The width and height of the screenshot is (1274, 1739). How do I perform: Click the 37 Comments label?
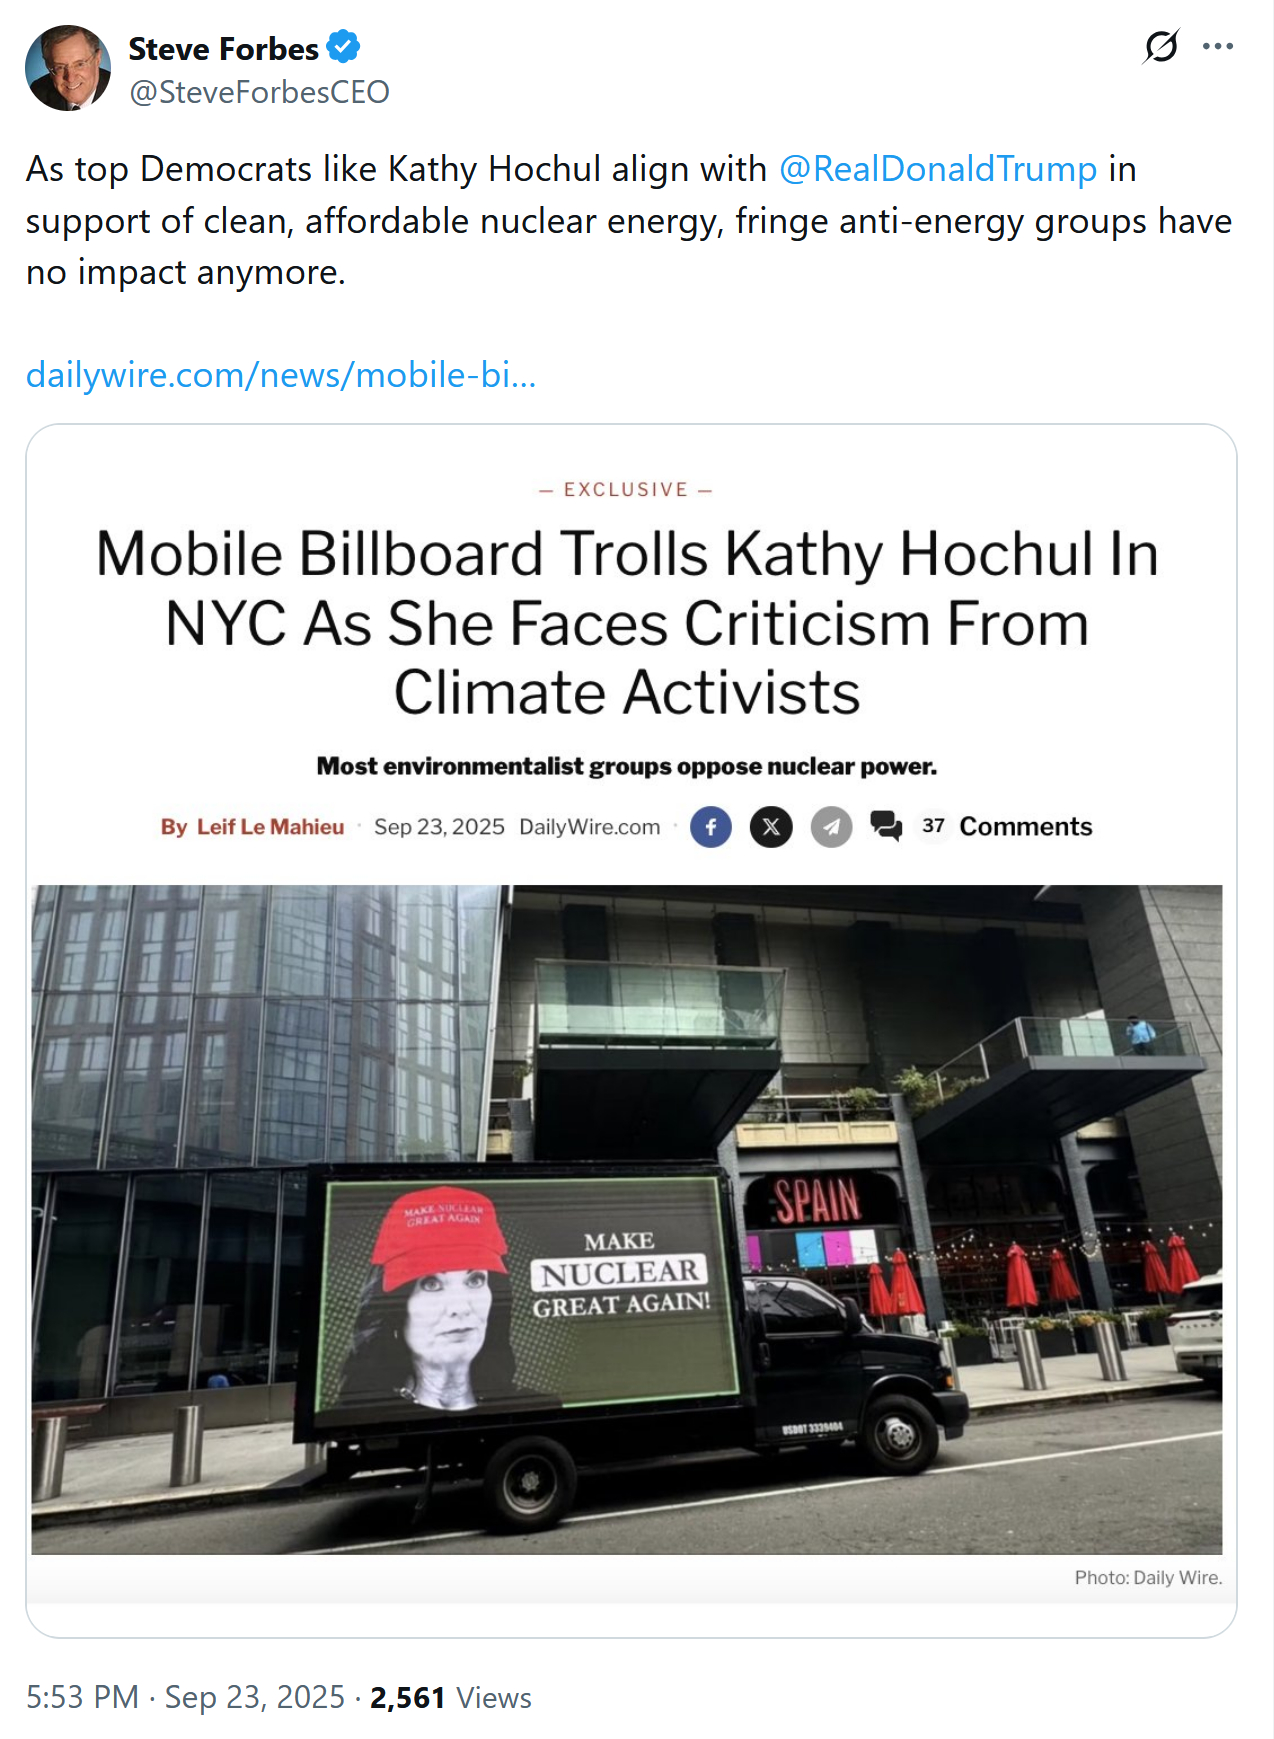coord(1006,826)
